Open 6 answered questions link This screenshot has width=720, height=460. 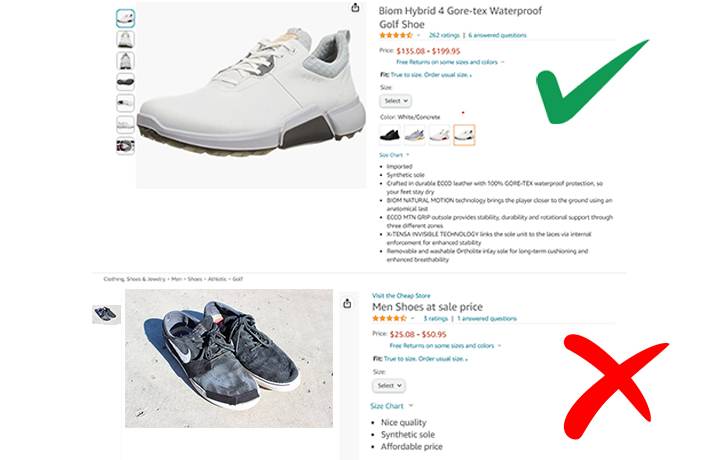click(497, 35)
